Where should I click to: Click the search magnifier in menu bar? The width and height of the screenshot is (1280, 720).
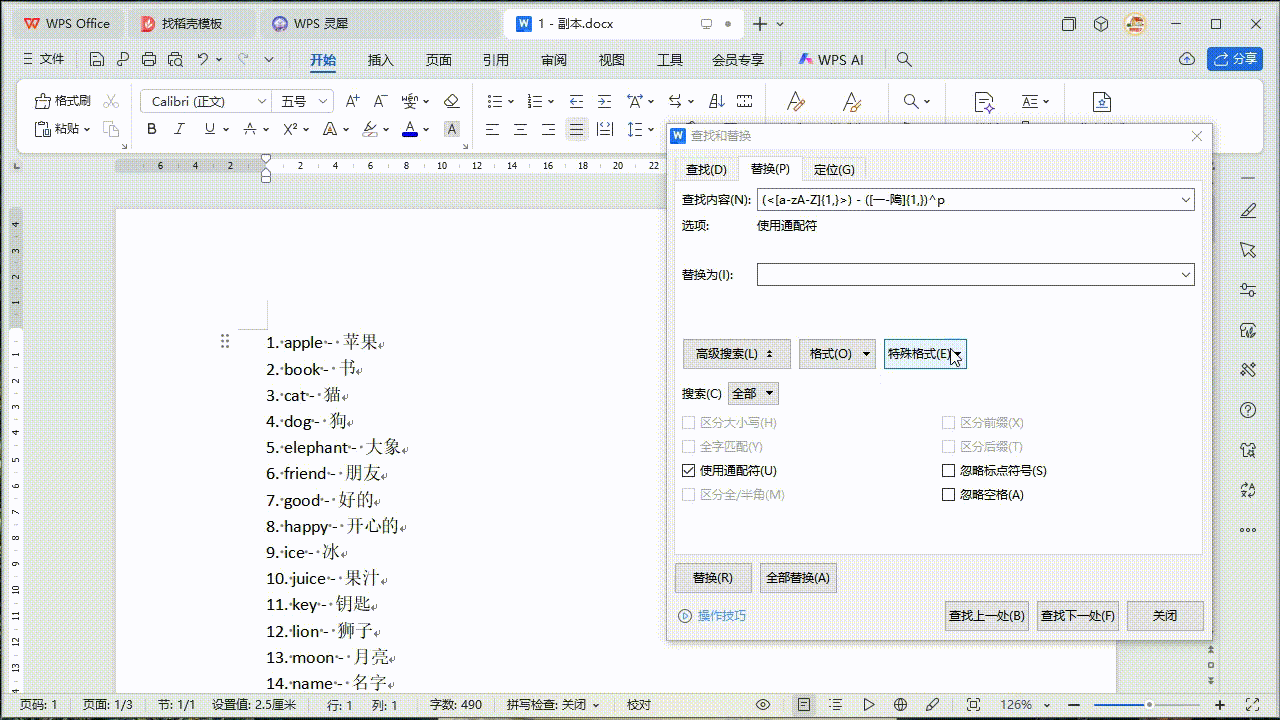pyautogui.click(x=904, y=59)
